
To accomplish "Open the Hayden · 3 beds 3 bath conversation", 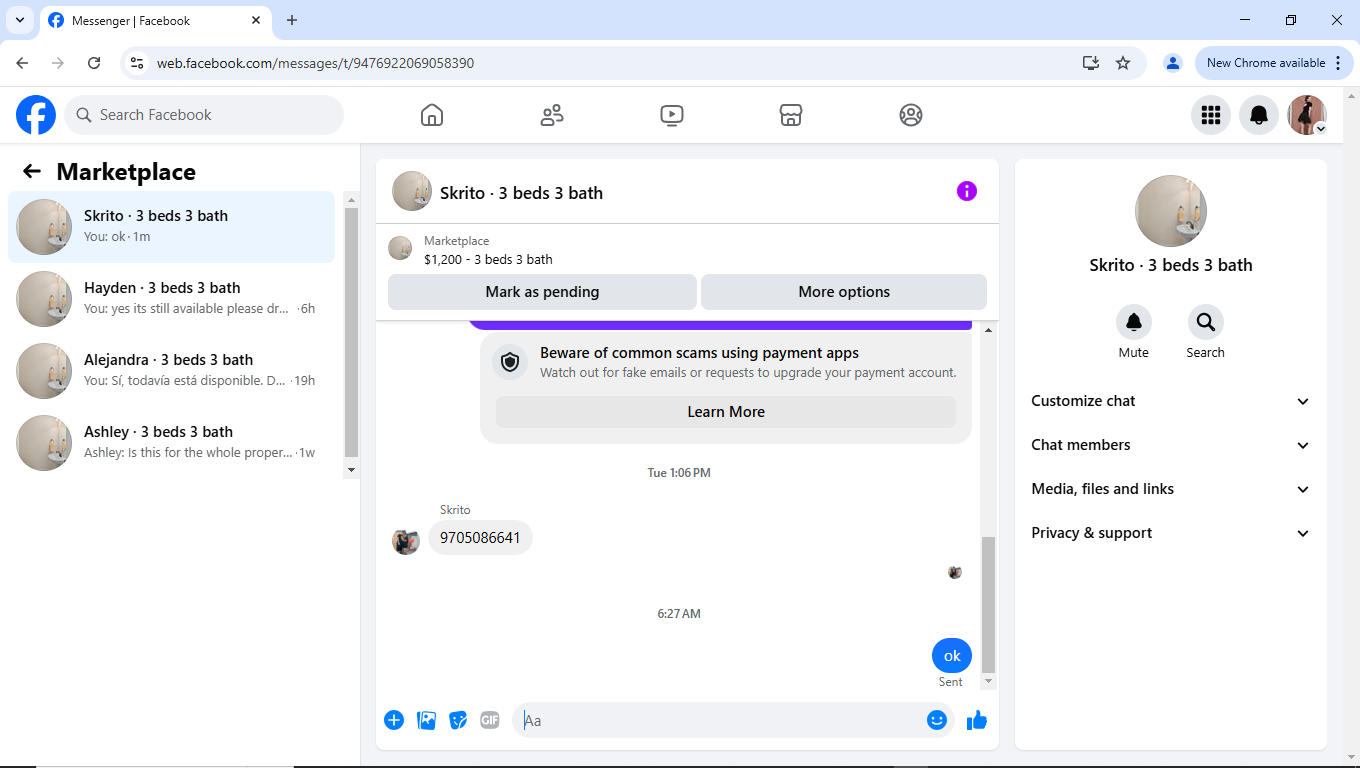I will point(171,299).
